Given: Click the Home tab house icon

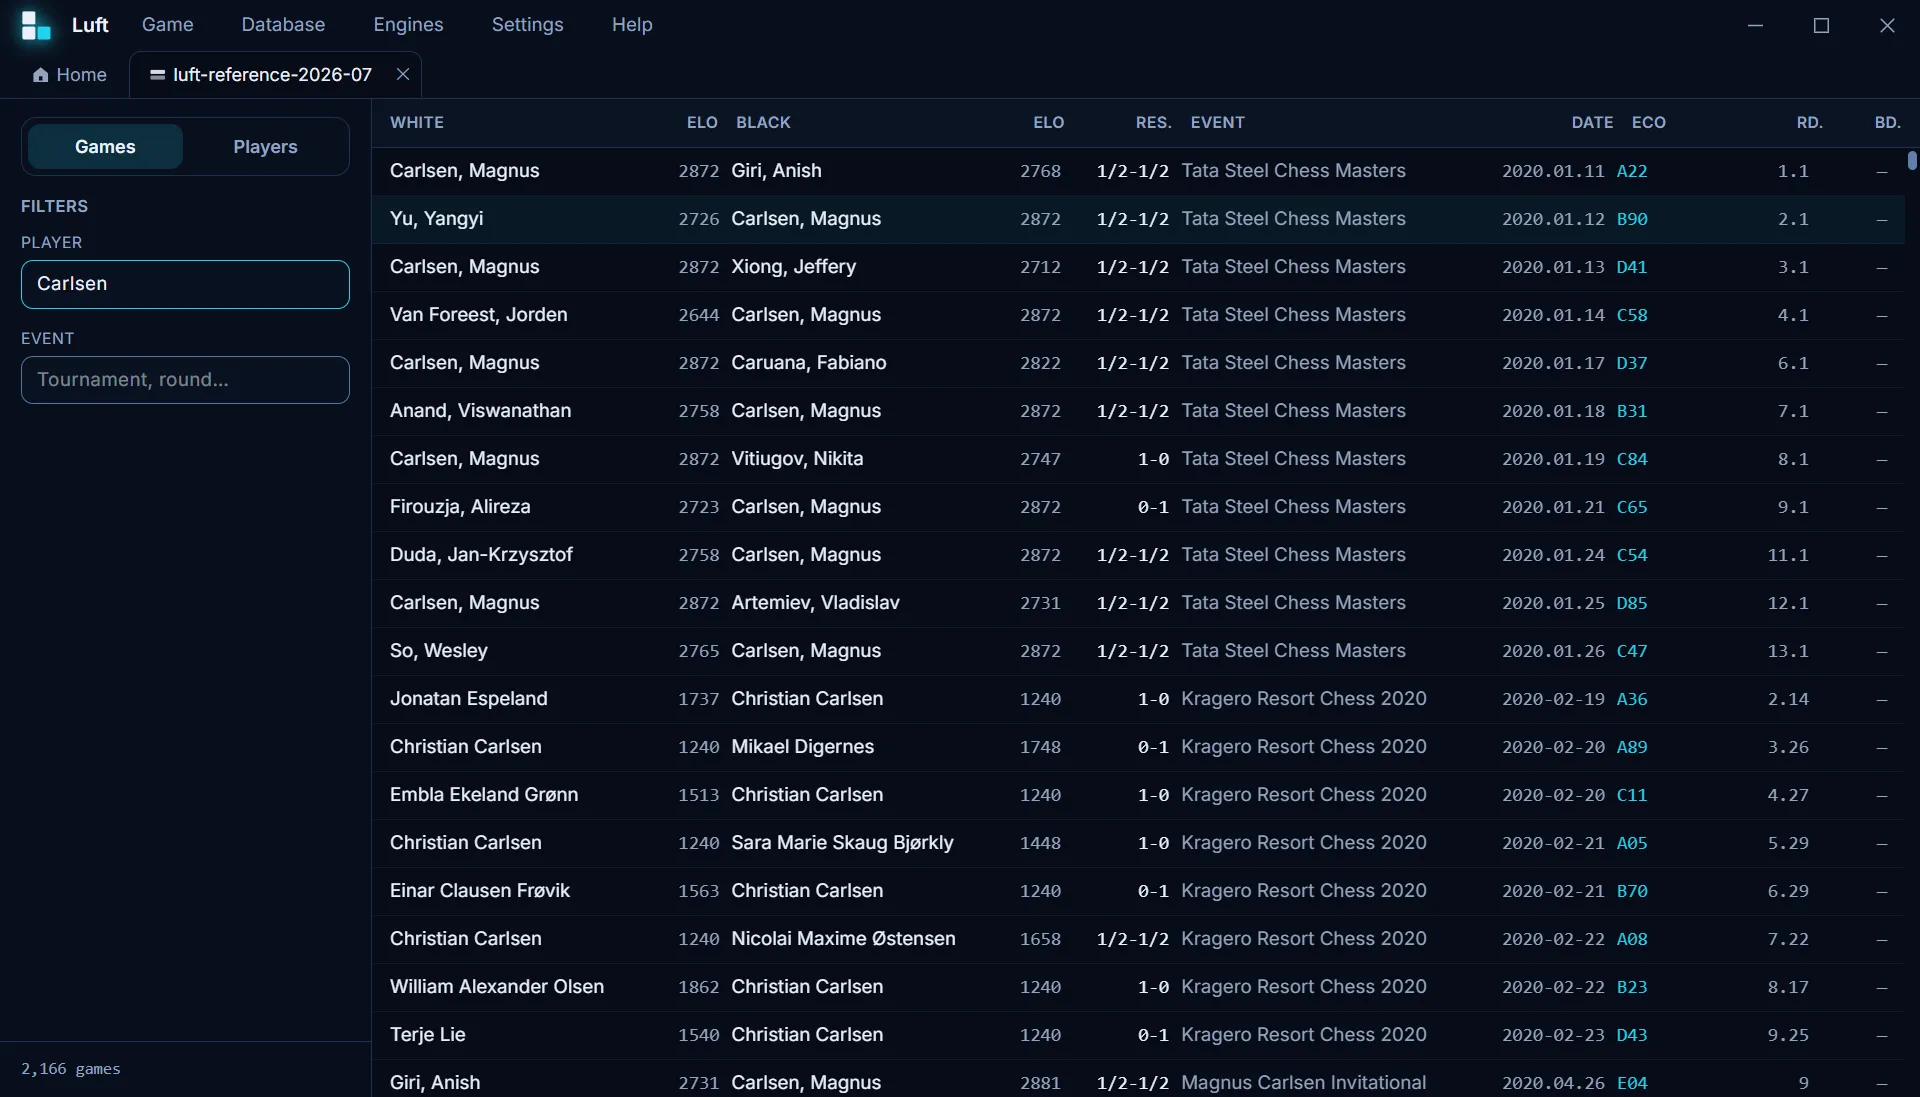Looking at the screenshot, I should pos(41,75).
